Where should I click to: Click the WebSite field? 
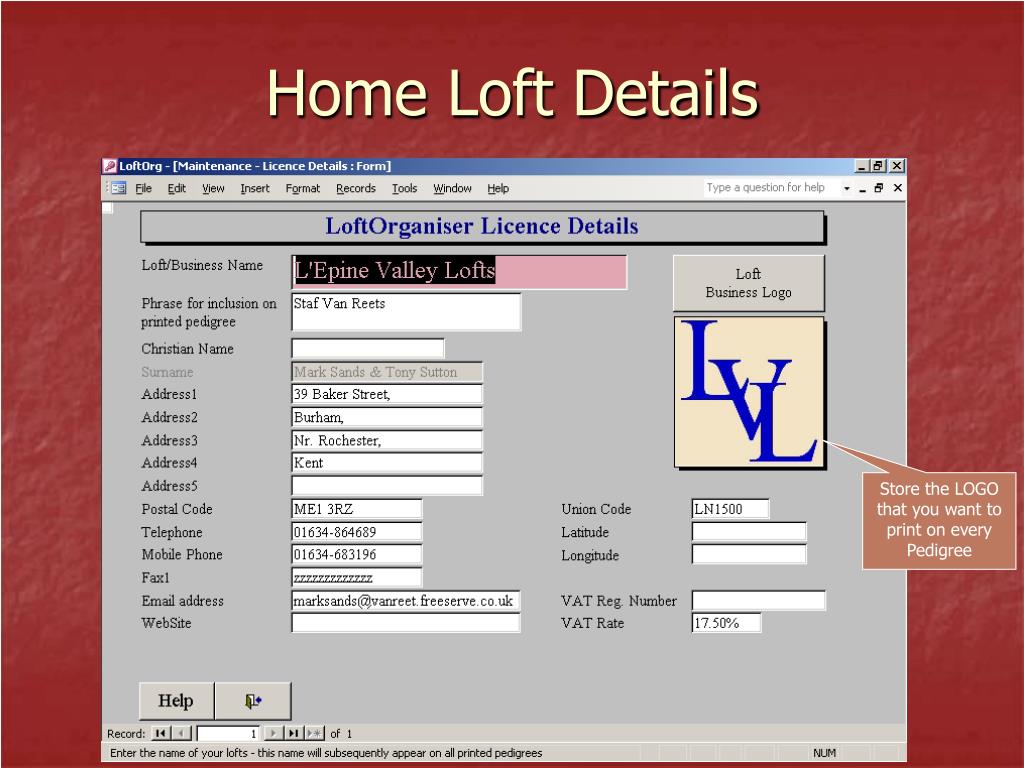406,622
